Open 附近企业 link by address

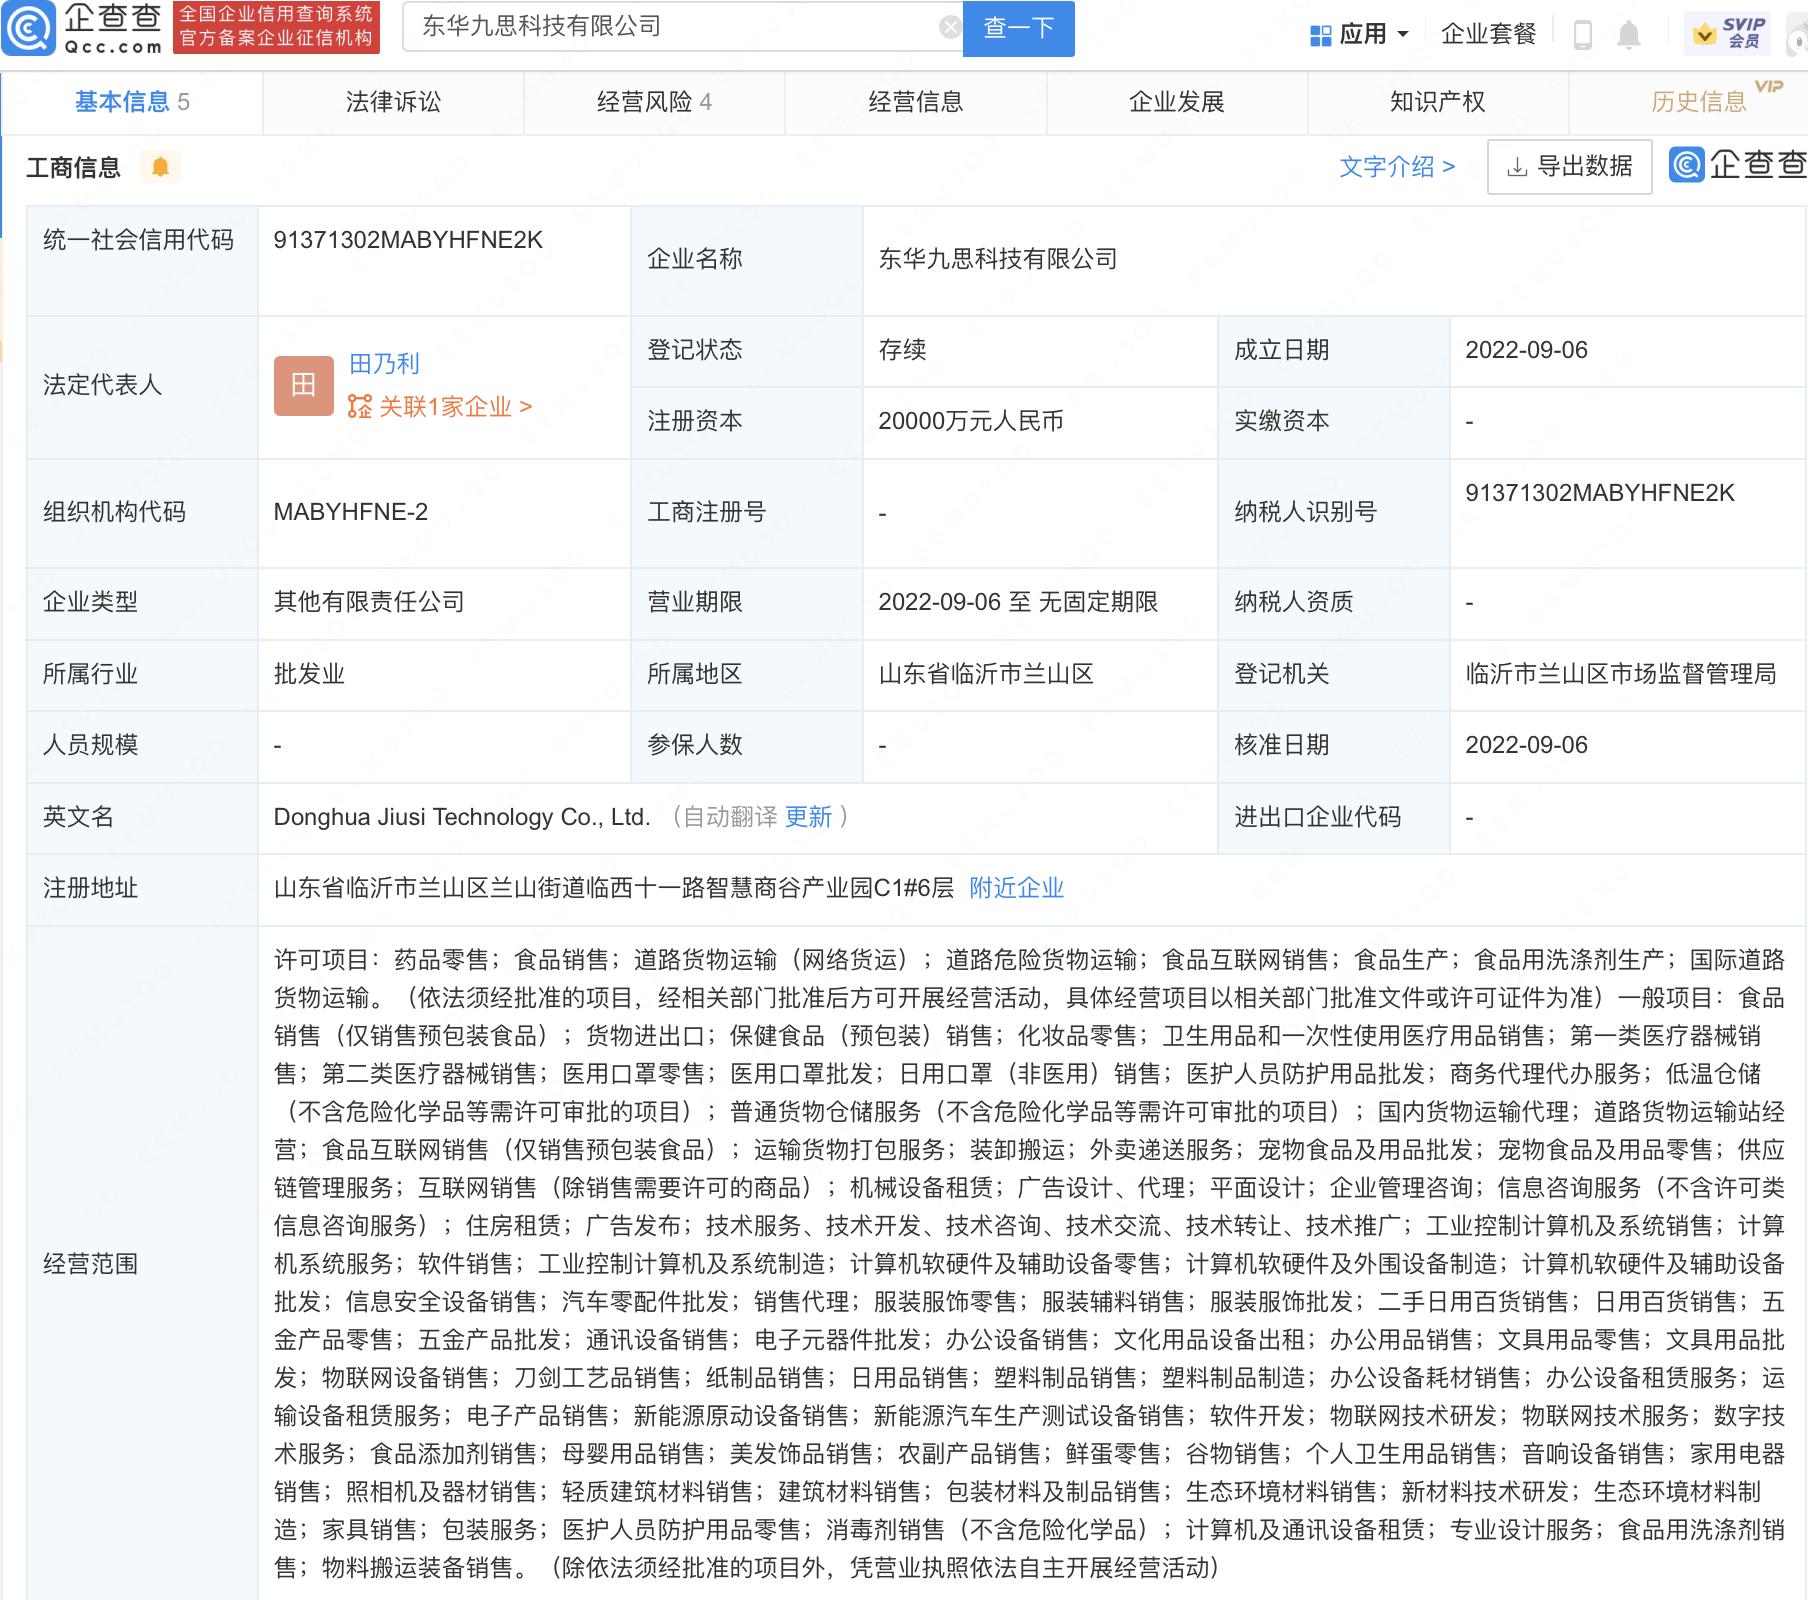click(1016, 888)
